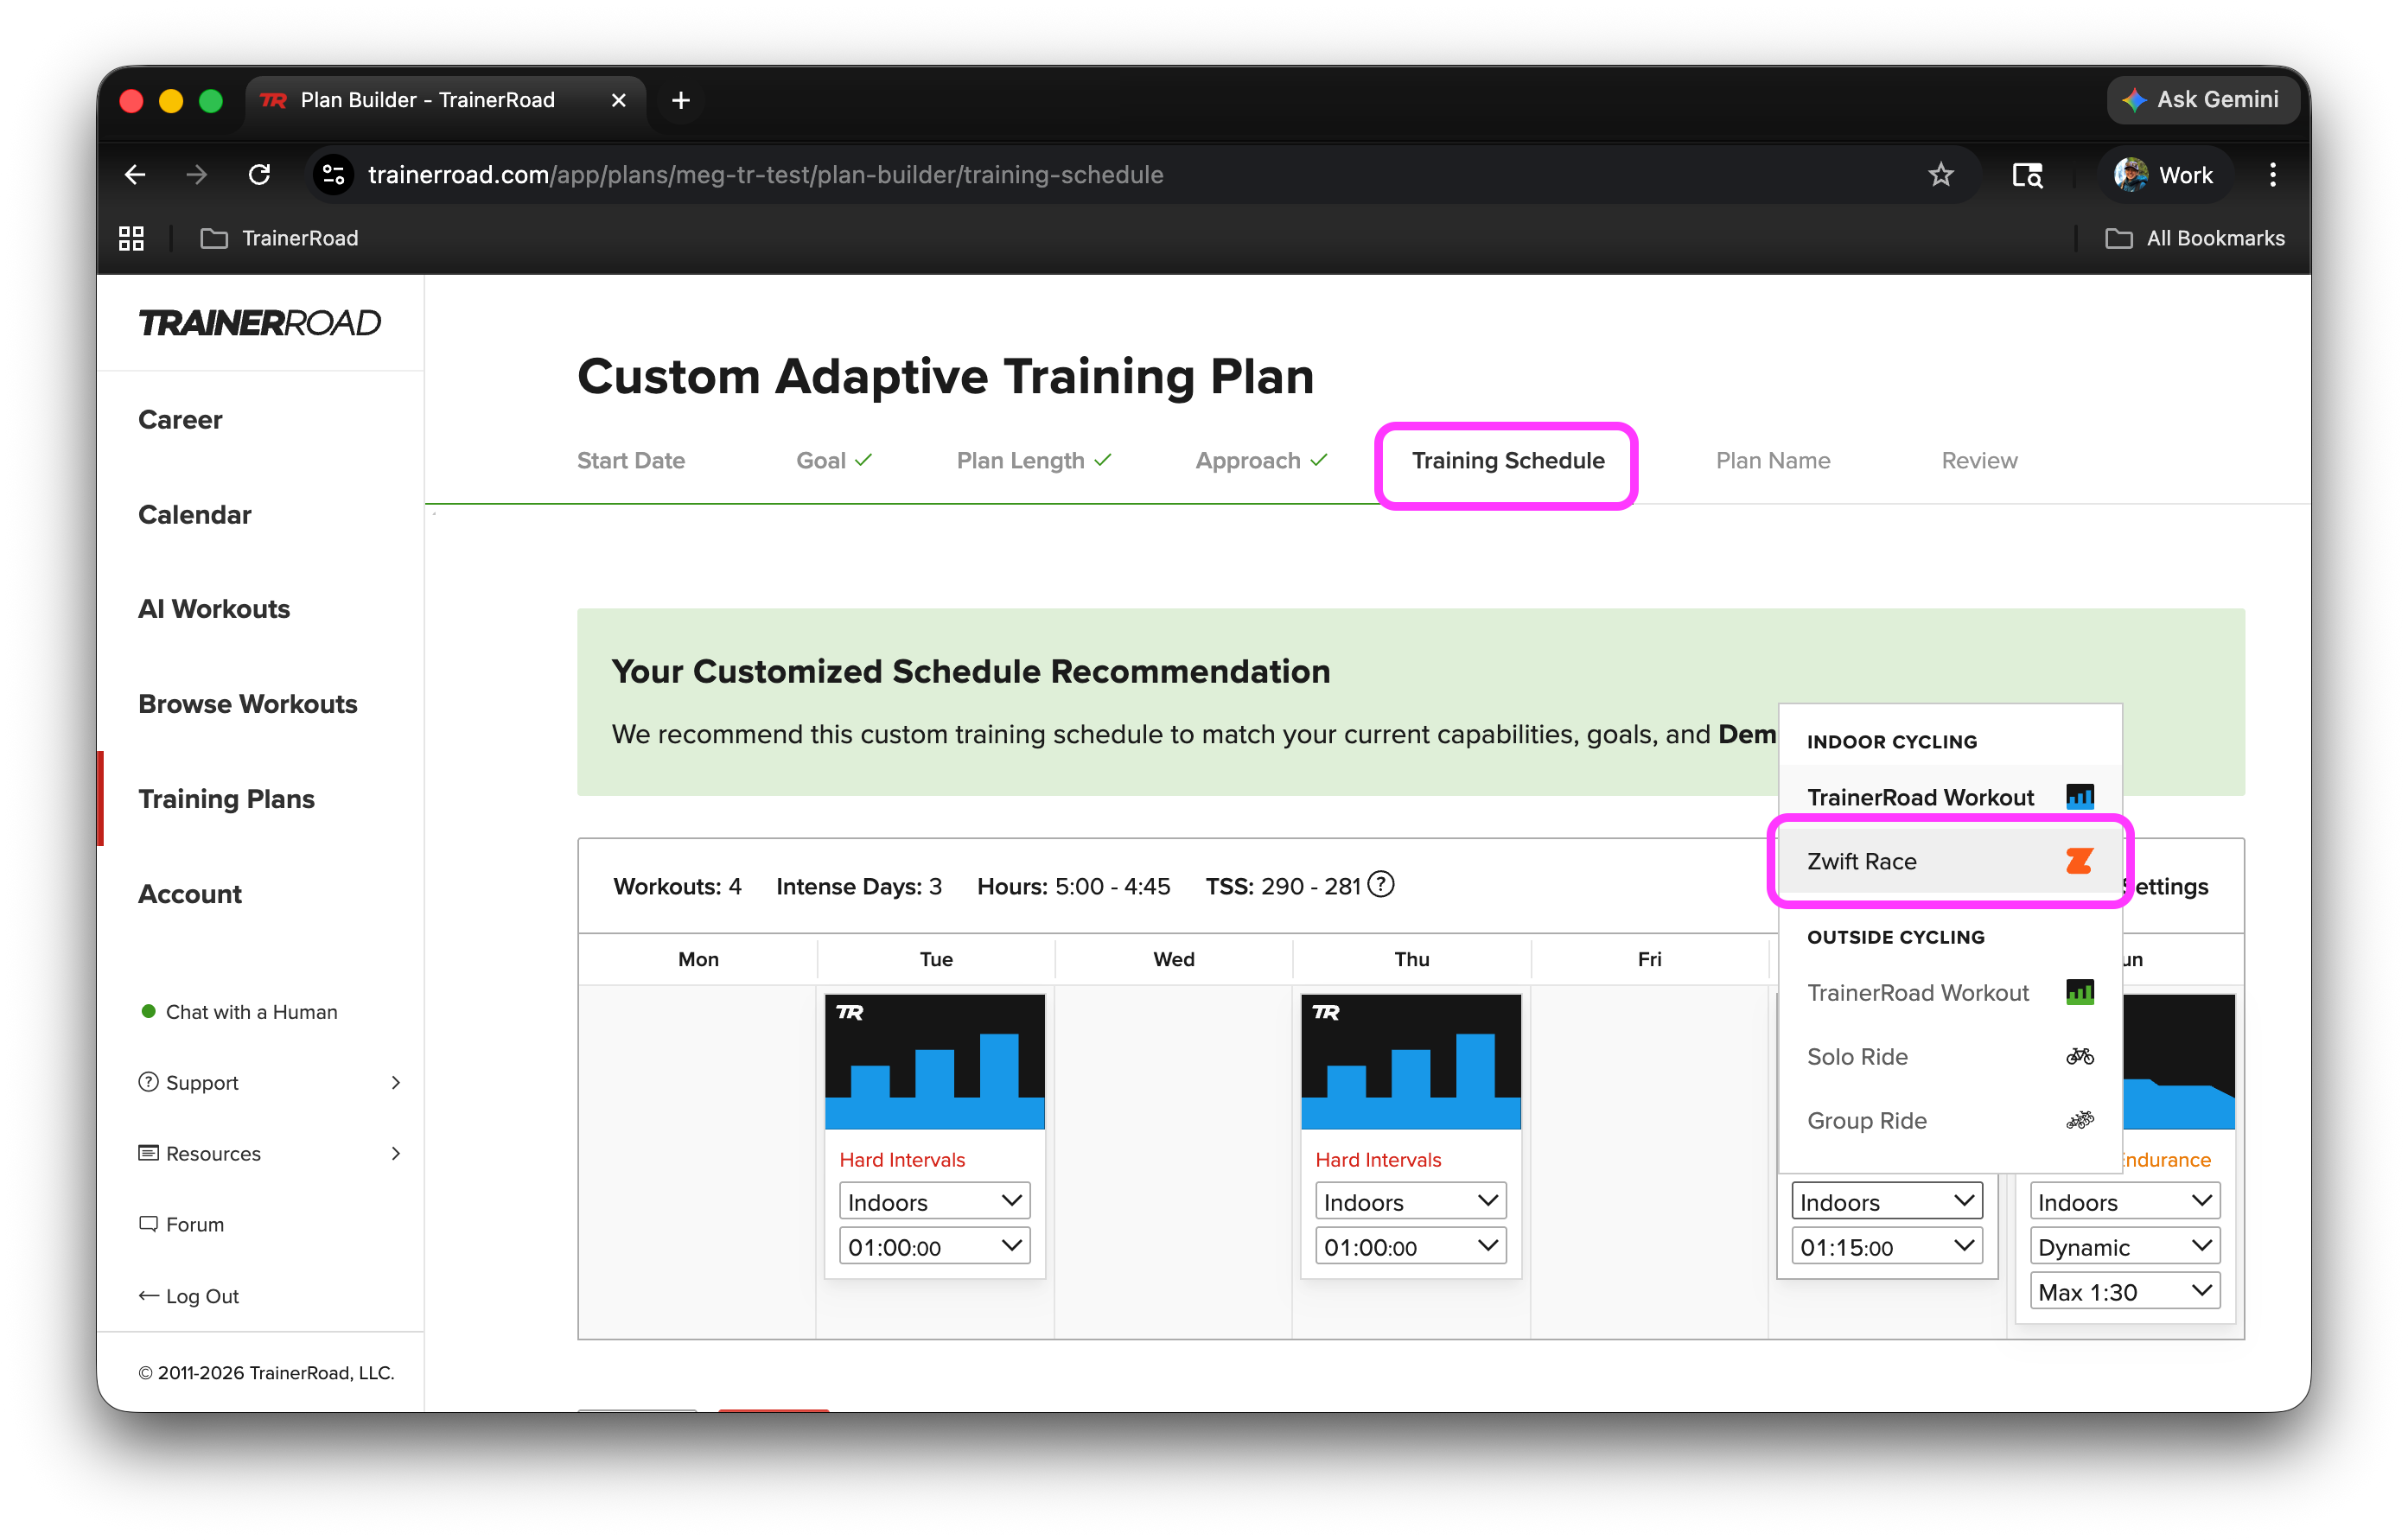Open the Max 1:30 dropdown
The height and width of the screenshot is (1540, 2408).
2125,1291
